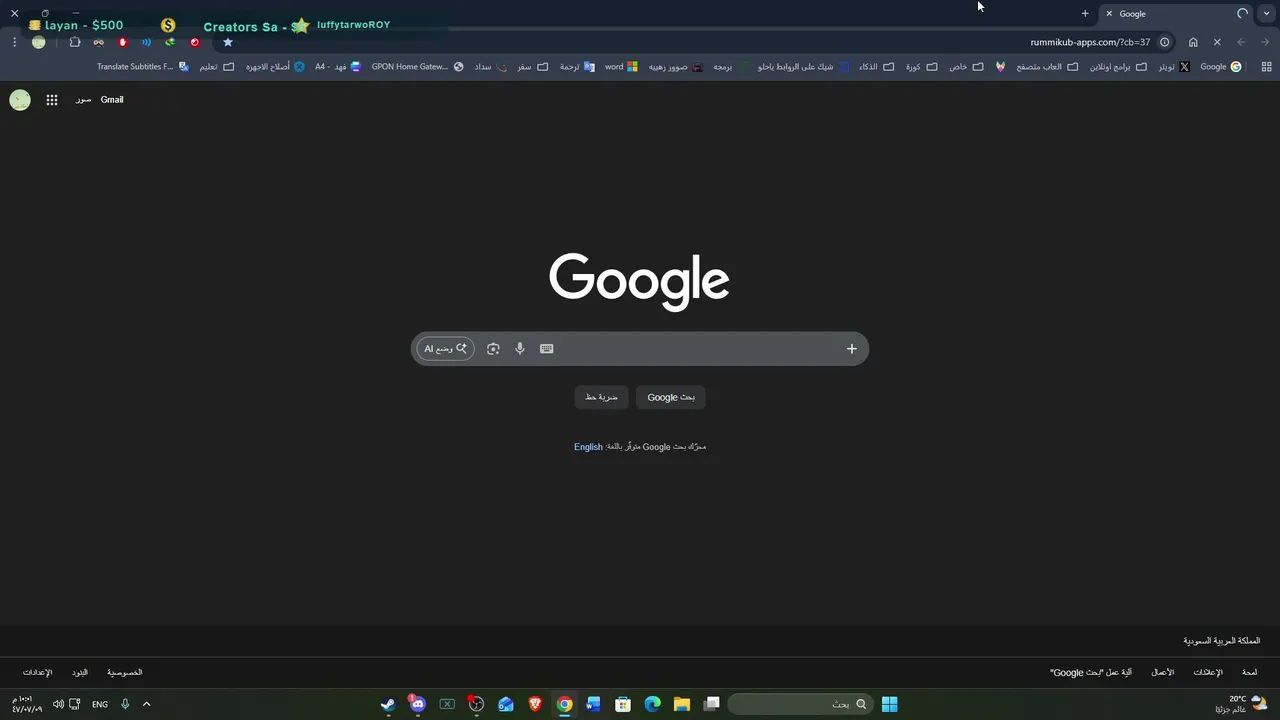
Task: Close the Google tab
Action: pos(1109,14)
